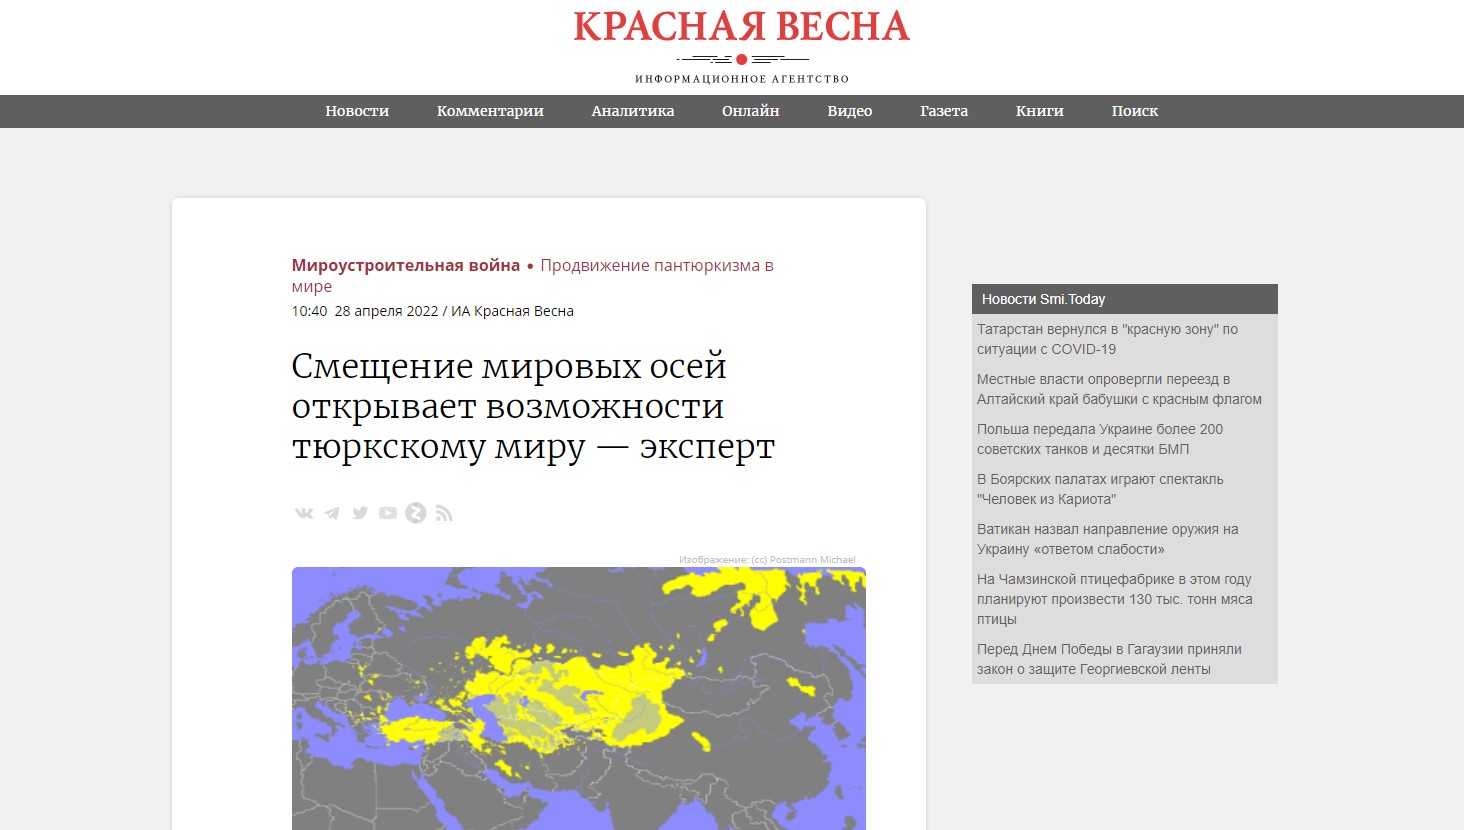
Task: Open the RSS feed icon
Action: tap(443, 512)
